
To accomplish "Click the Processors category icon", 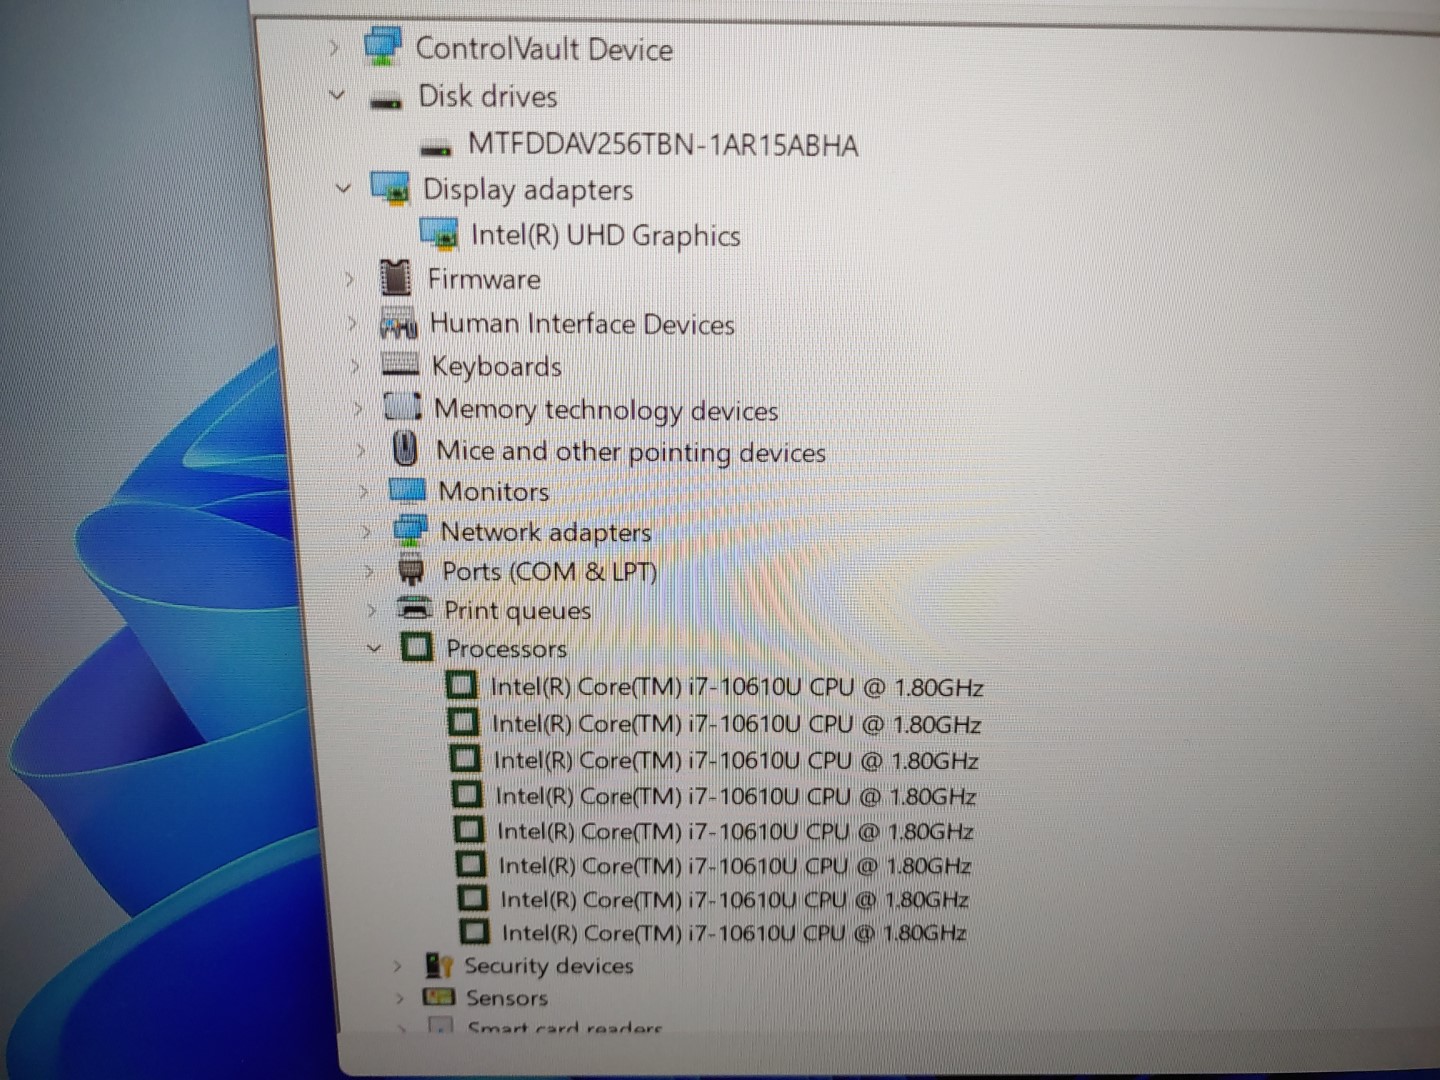I will click(417, 647).
